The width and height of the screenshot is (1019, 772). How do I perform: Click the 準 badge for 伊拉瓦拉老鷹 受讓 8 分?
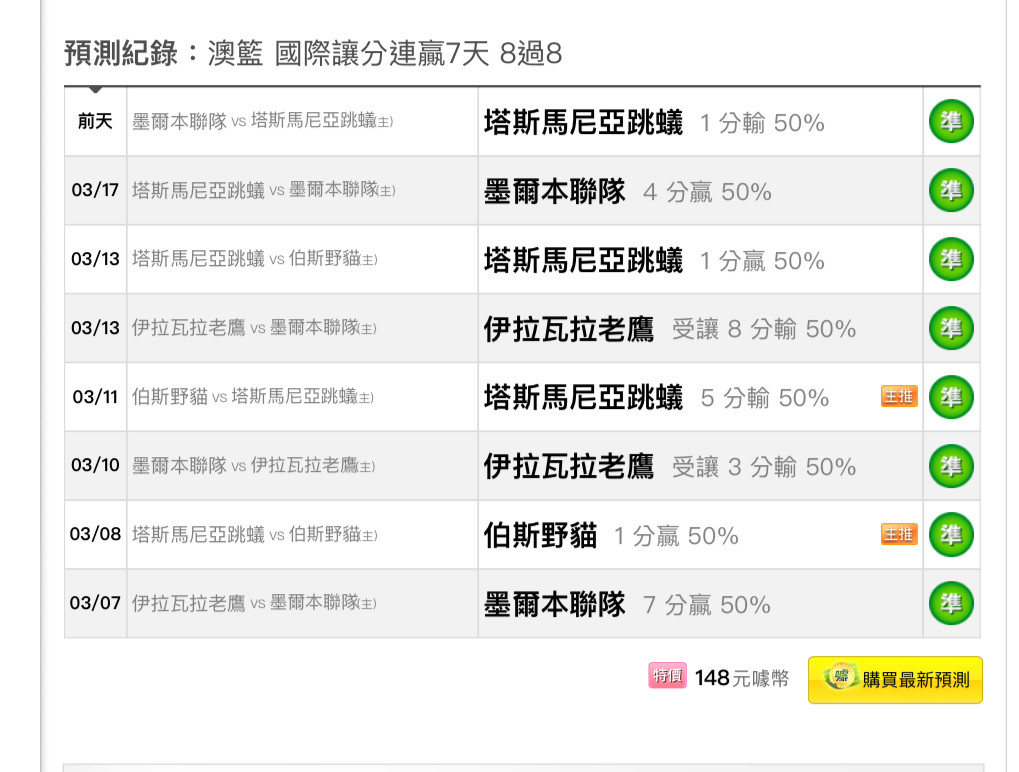[951, 328]
